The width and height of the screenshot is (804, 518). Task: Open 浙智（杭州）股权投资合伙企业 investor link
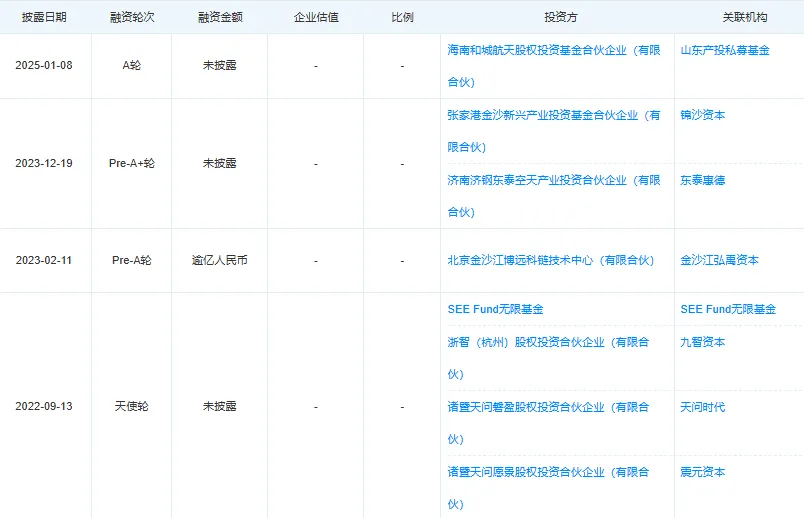(x=548, y=358)
